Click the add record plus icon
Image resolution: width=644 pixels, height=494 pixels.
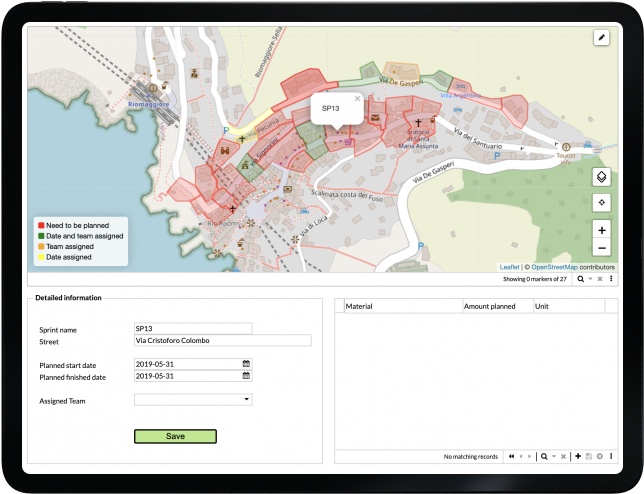578,456
